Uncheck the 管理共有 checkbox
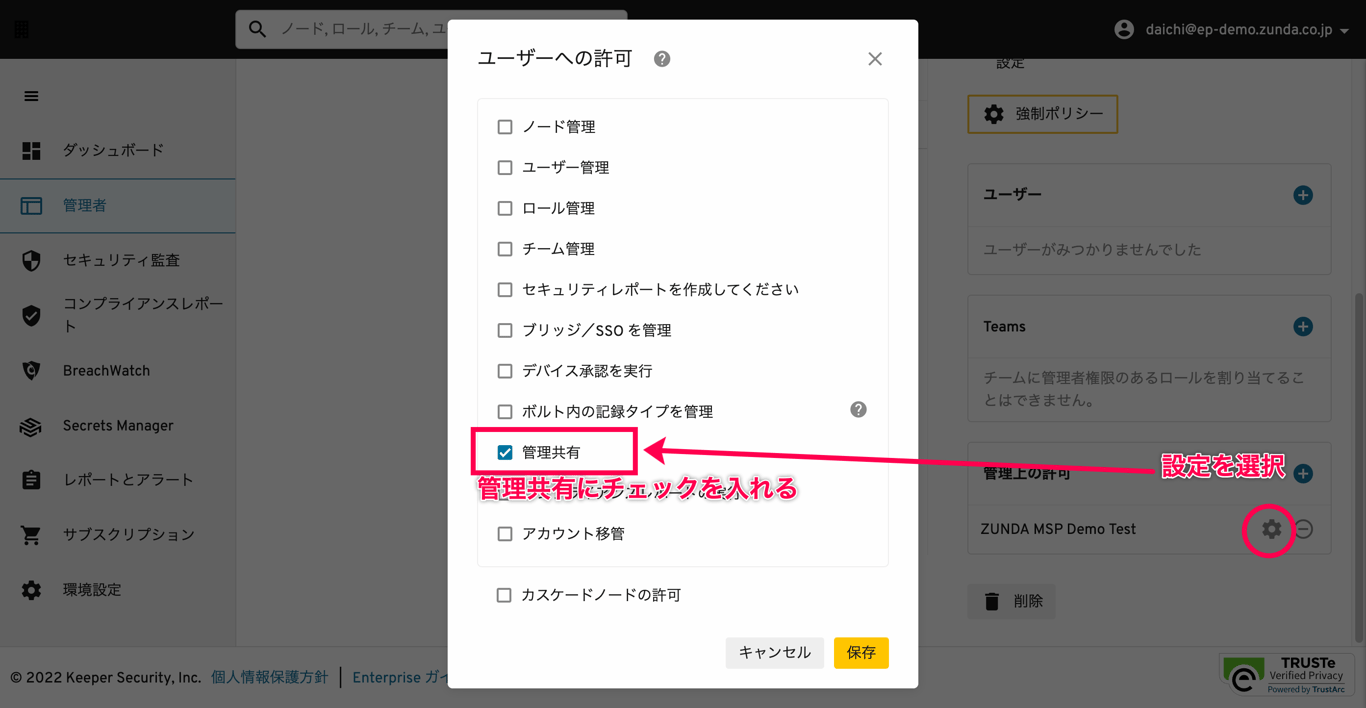1366x708 pixels. click(505, 451)
